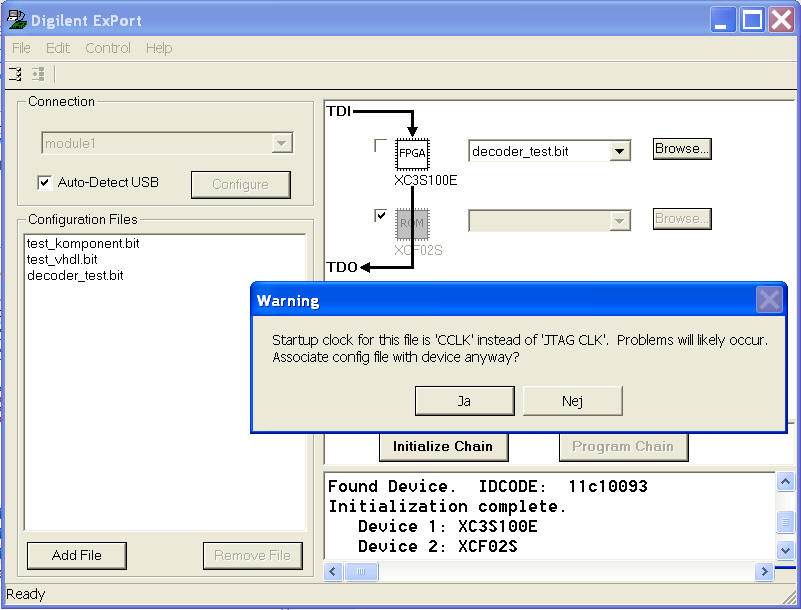
Task: Select test_vhdl.bit in Configuration Files
Action: coord(62,260)
